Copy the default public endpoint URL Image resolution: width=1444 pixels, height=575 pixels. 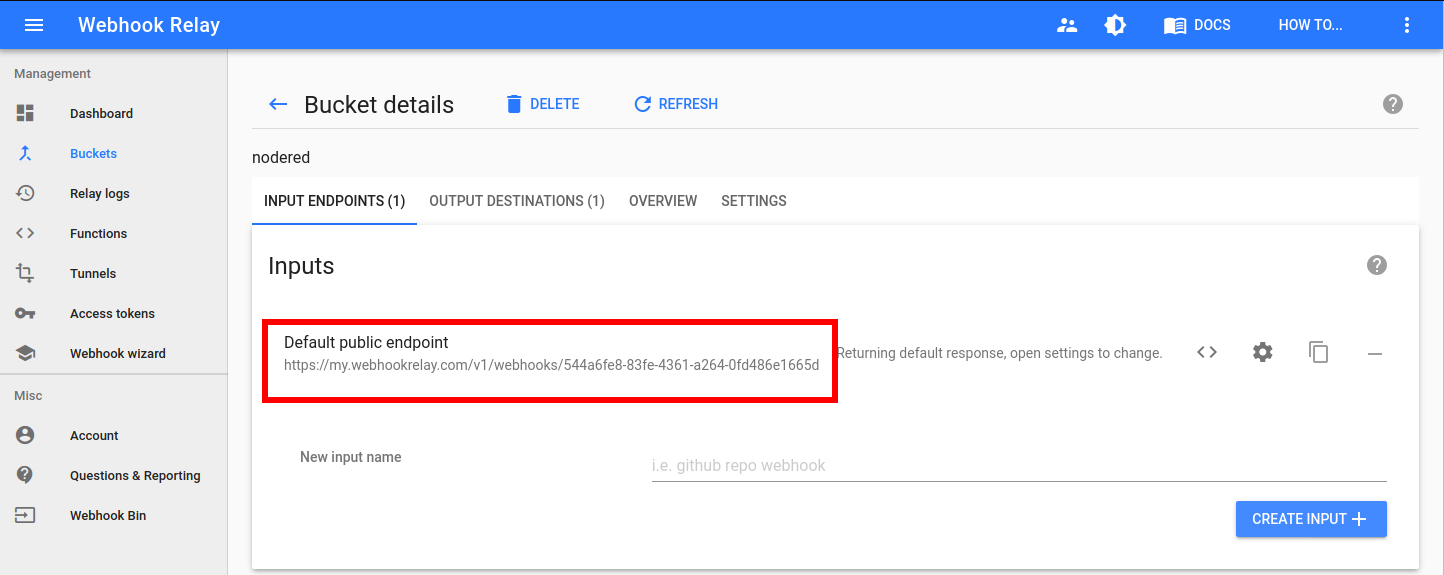click(1319, 352)
